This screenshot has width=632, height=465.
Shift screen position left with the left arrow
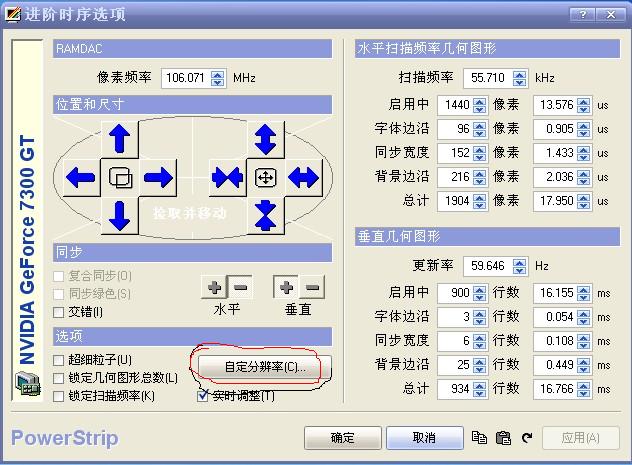pos(81,177)
